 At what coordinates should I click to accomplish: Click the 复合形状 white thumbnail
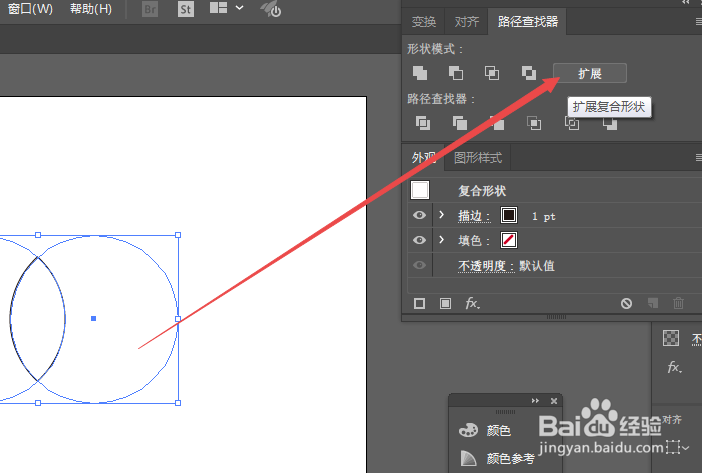pyautogui.click(x=420, y=190)
